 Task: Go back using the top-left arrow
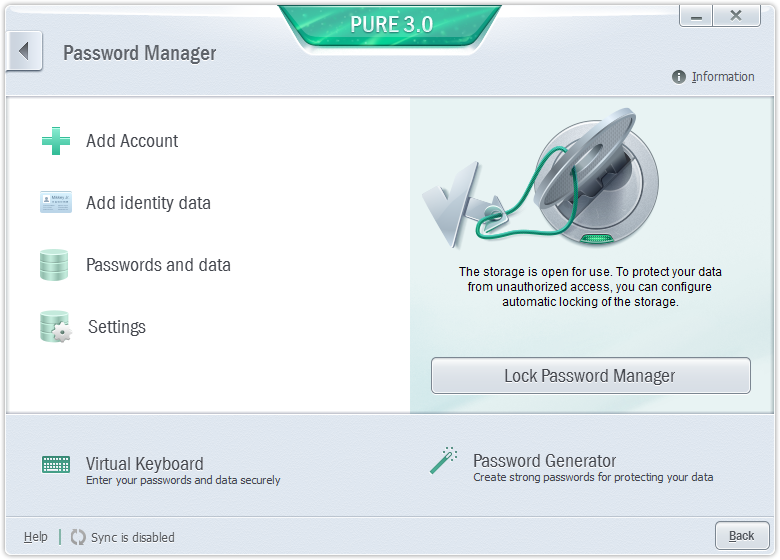click(24, 51)
